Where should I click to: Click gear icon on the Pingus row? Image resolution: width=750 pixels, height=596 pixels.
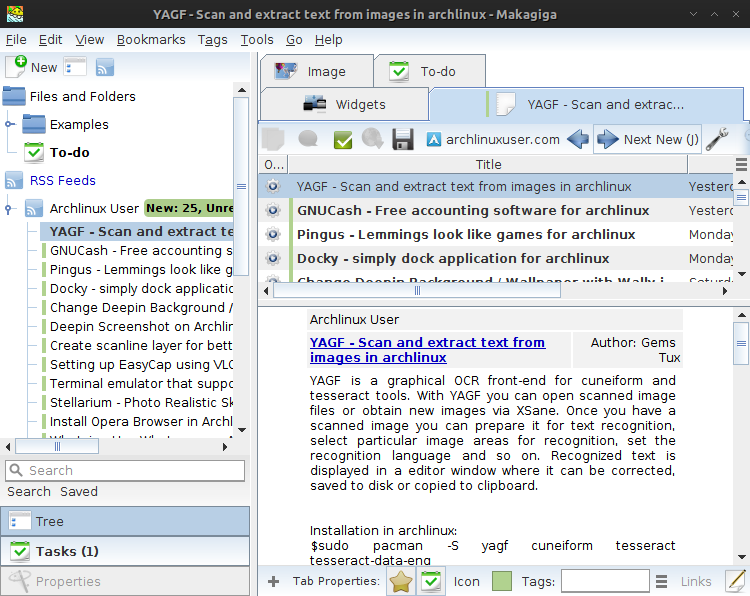[x=273, y=234]
